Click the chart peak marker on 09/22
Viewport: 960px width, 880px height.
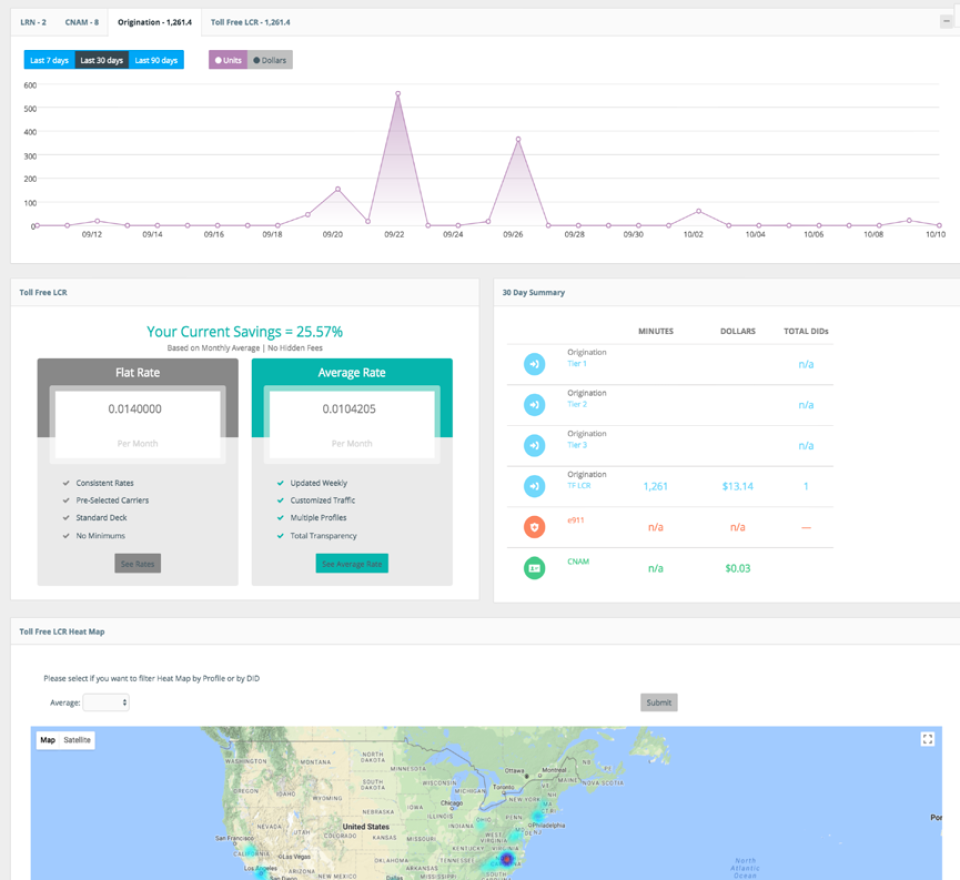398,91
